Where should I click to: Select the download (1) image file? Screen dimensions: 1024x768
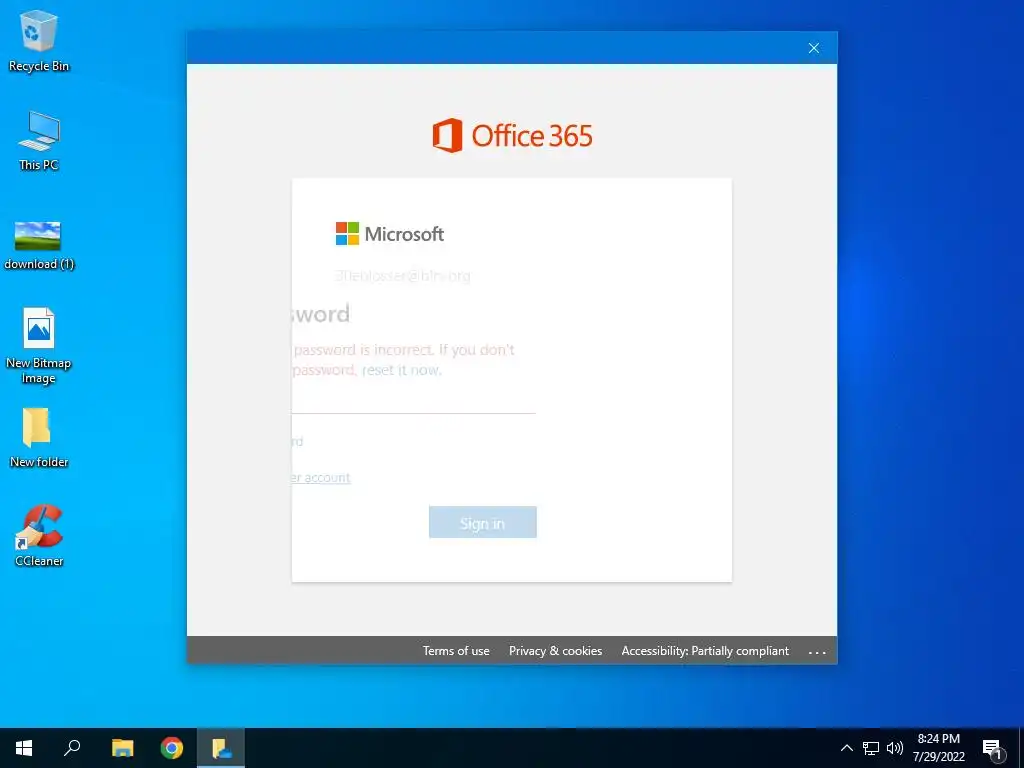[39, 246]
